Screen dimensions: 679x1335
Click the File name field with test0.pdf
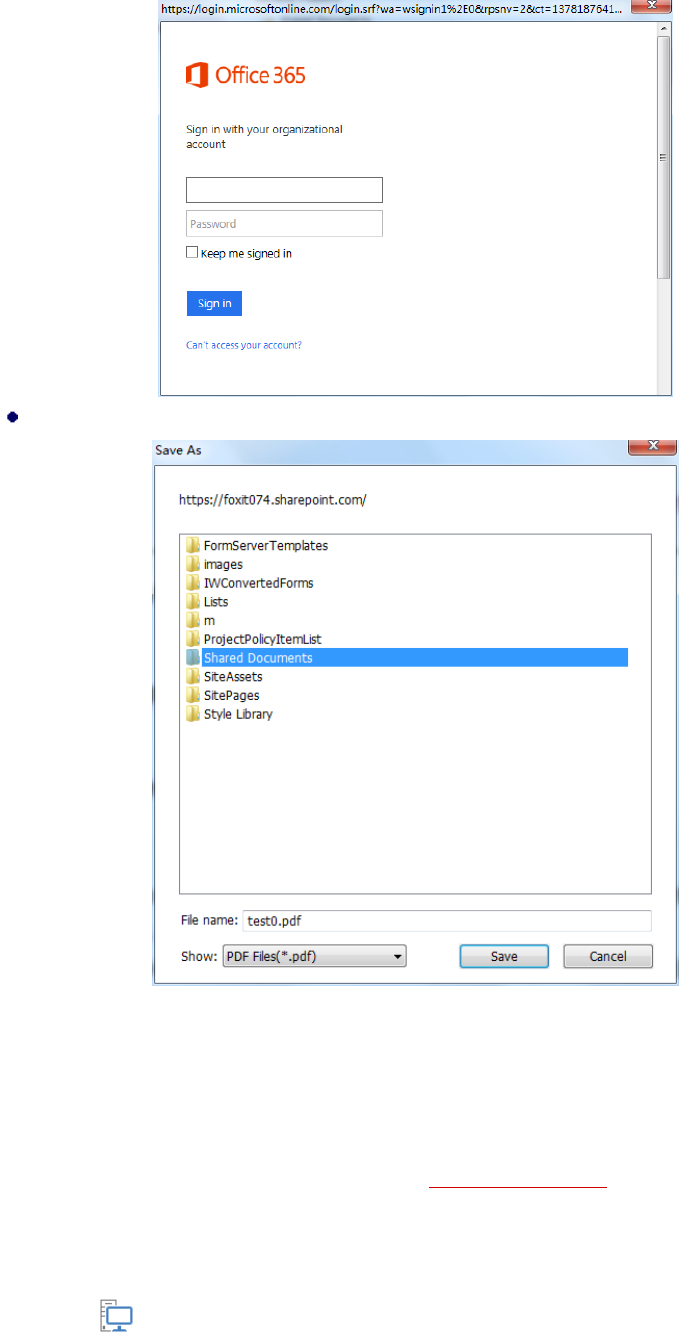447,921
